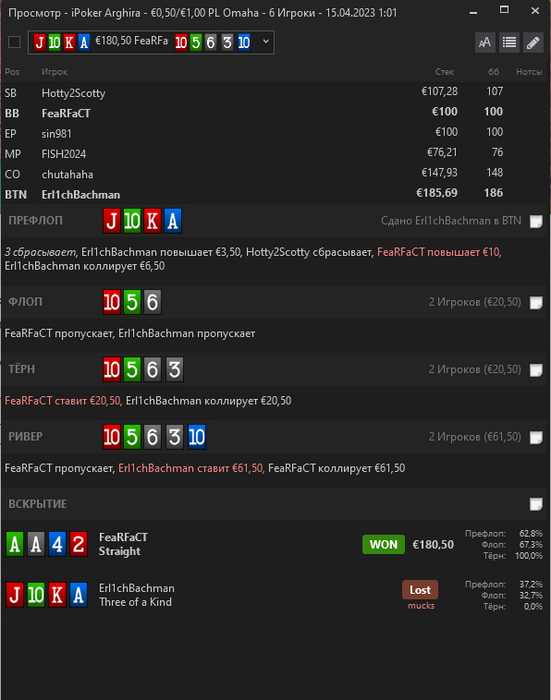
Task: Select player chutahaha in CO row
Action: (67, 174)
